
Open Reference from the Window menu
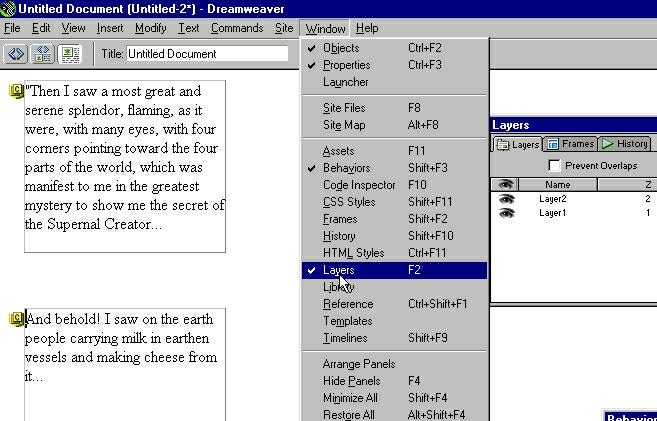pos(394,304)
